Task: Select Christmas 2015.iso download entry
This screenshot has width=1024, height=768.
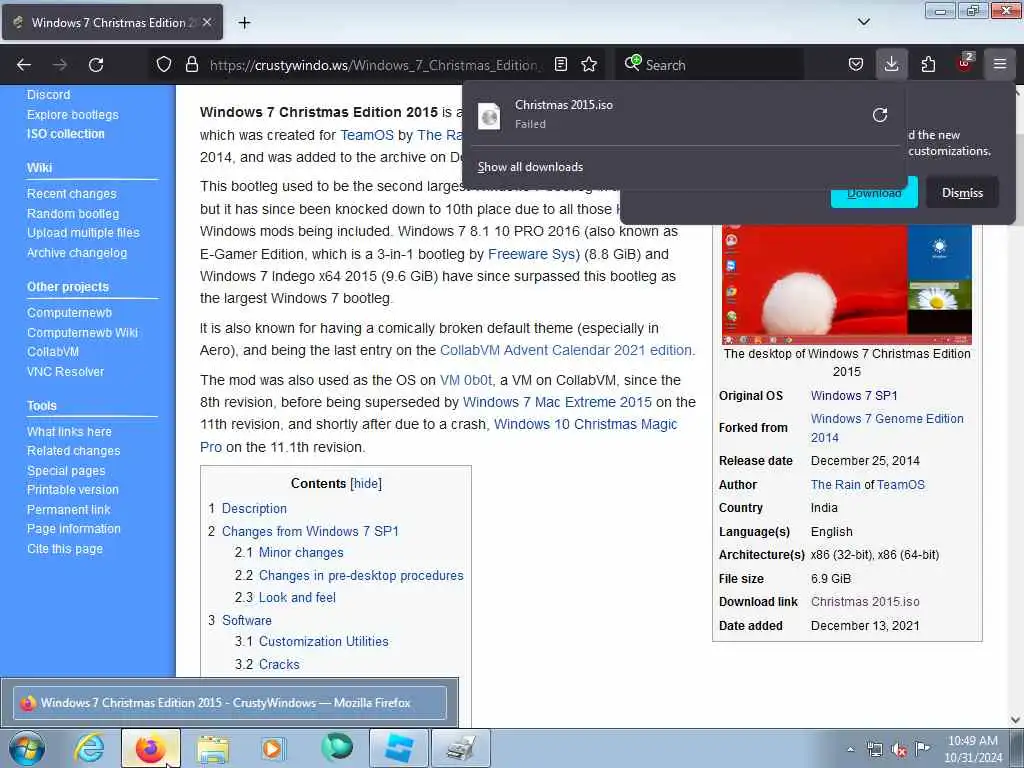Action: (684, 115)
